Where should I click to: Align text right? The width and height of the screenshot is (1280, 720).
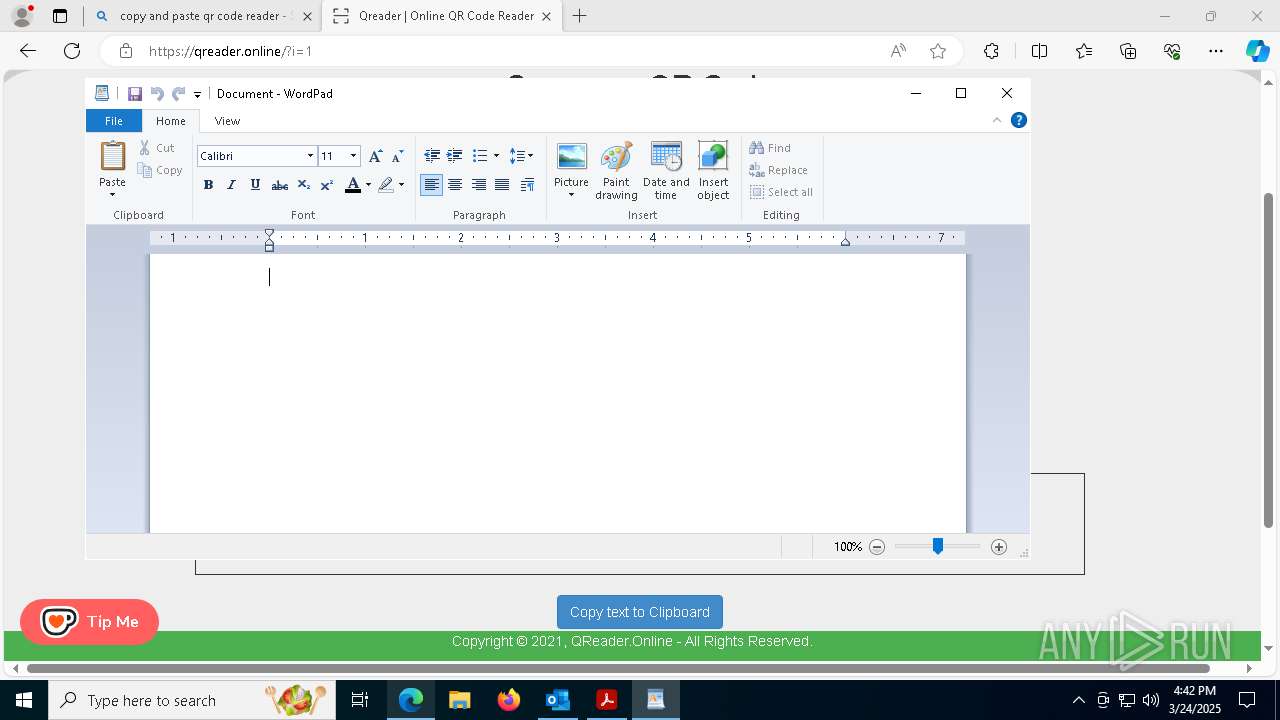pyautogui.click(x=479, y=185)
